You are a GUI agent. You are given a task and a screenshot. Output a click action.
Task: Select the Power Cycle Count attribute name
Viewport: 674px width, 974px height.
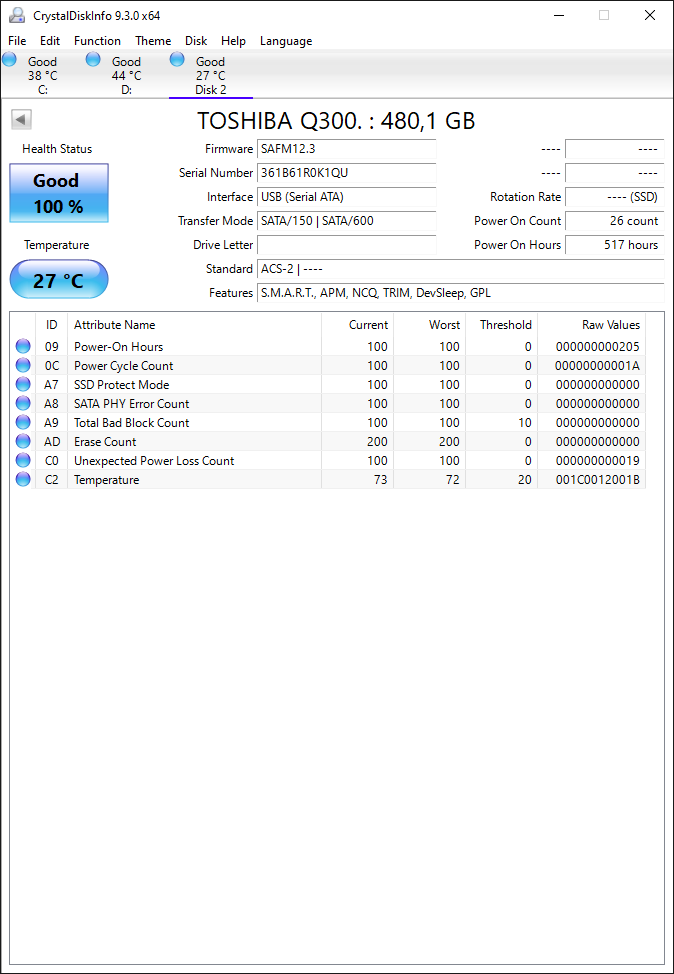click(x=124, y=366)
